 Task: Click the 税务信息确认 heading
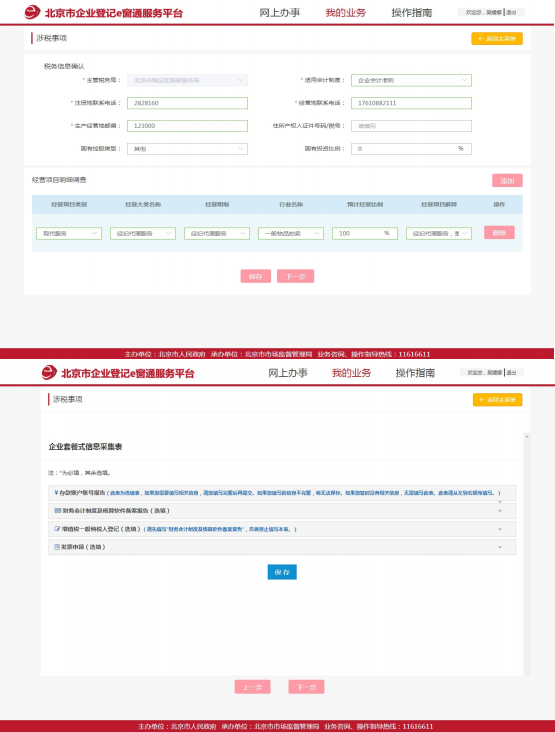pos(64,66)
